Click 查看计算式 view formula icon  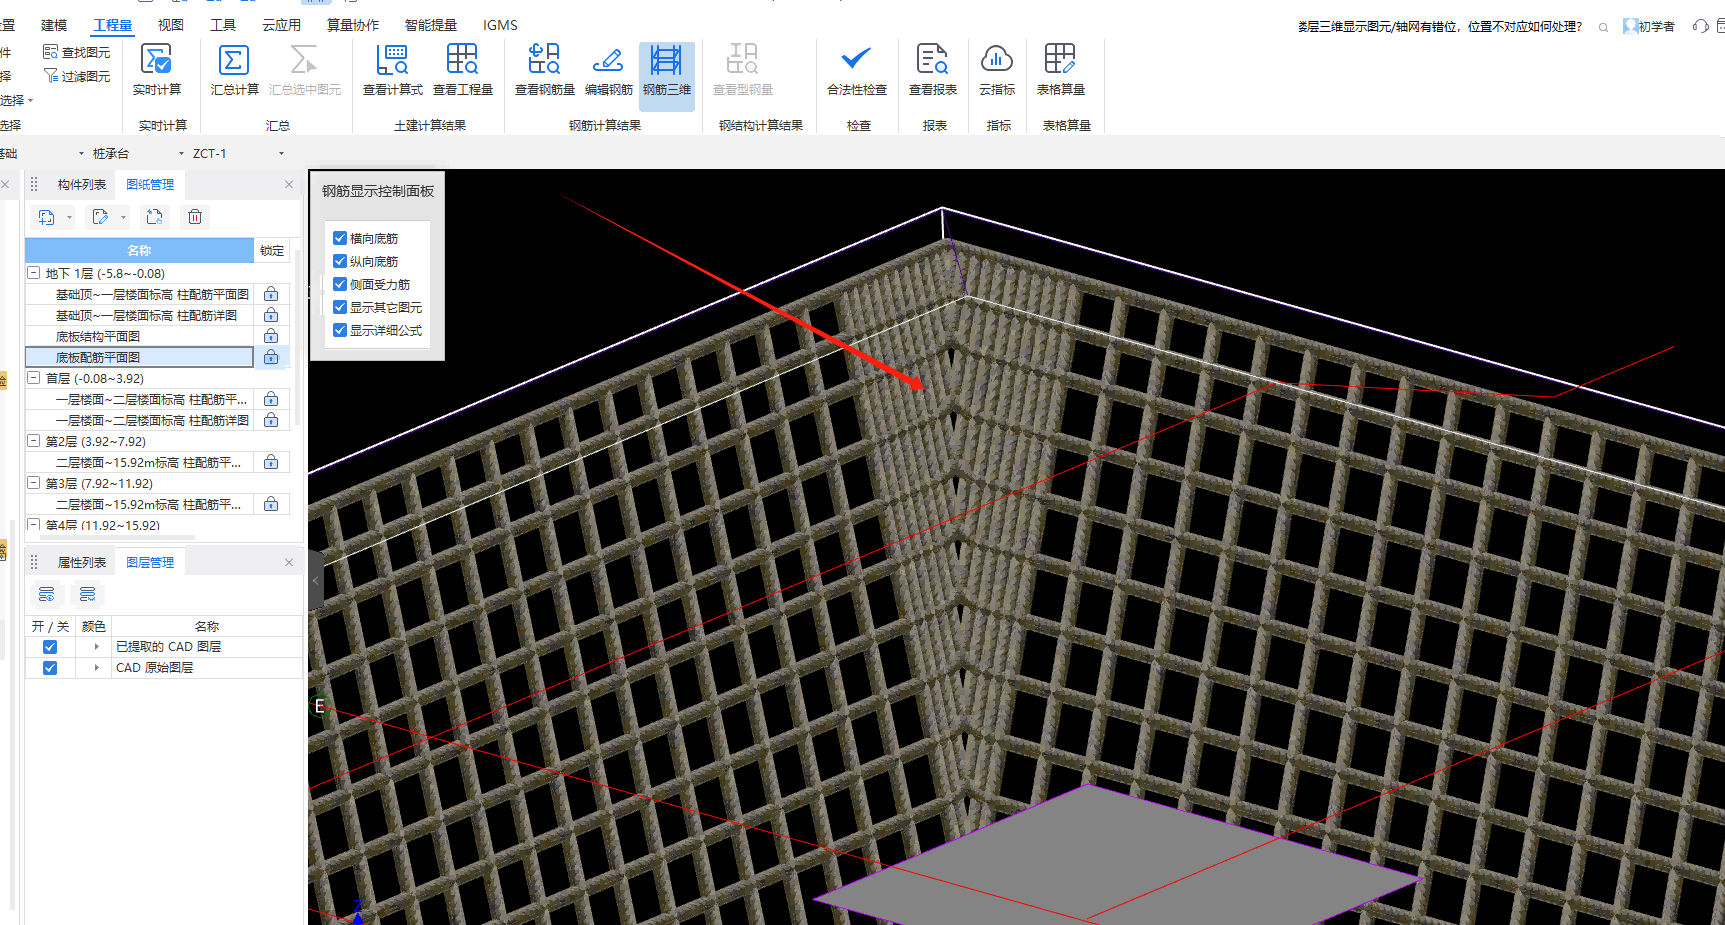(x=393, y=70)
